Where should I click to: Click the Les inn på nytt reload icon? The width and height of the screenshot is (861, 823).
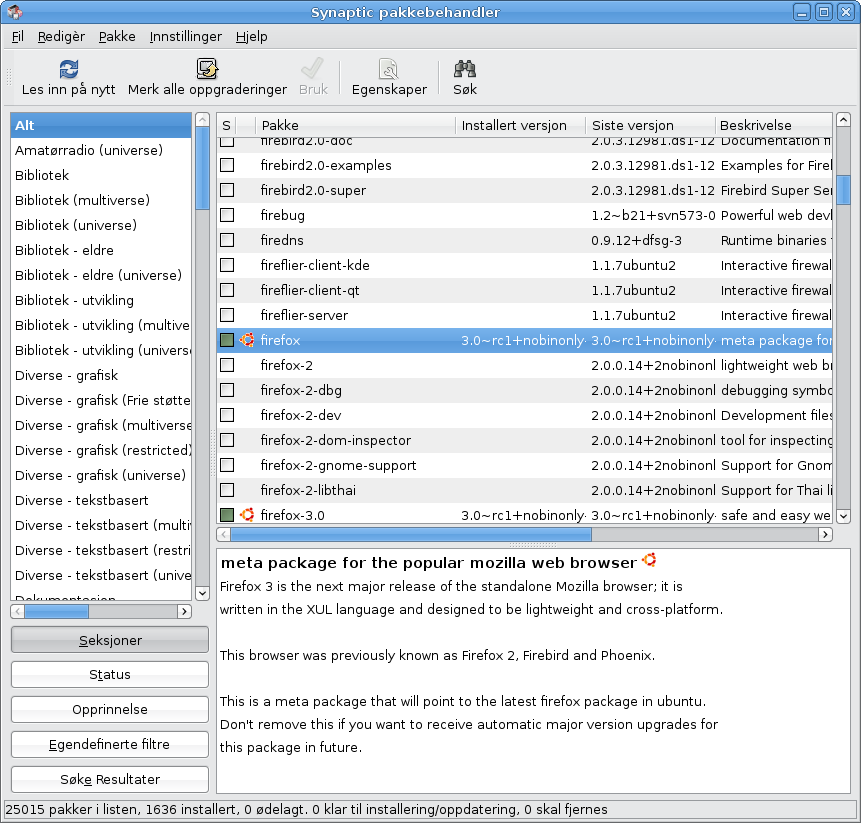pos(69,69)
